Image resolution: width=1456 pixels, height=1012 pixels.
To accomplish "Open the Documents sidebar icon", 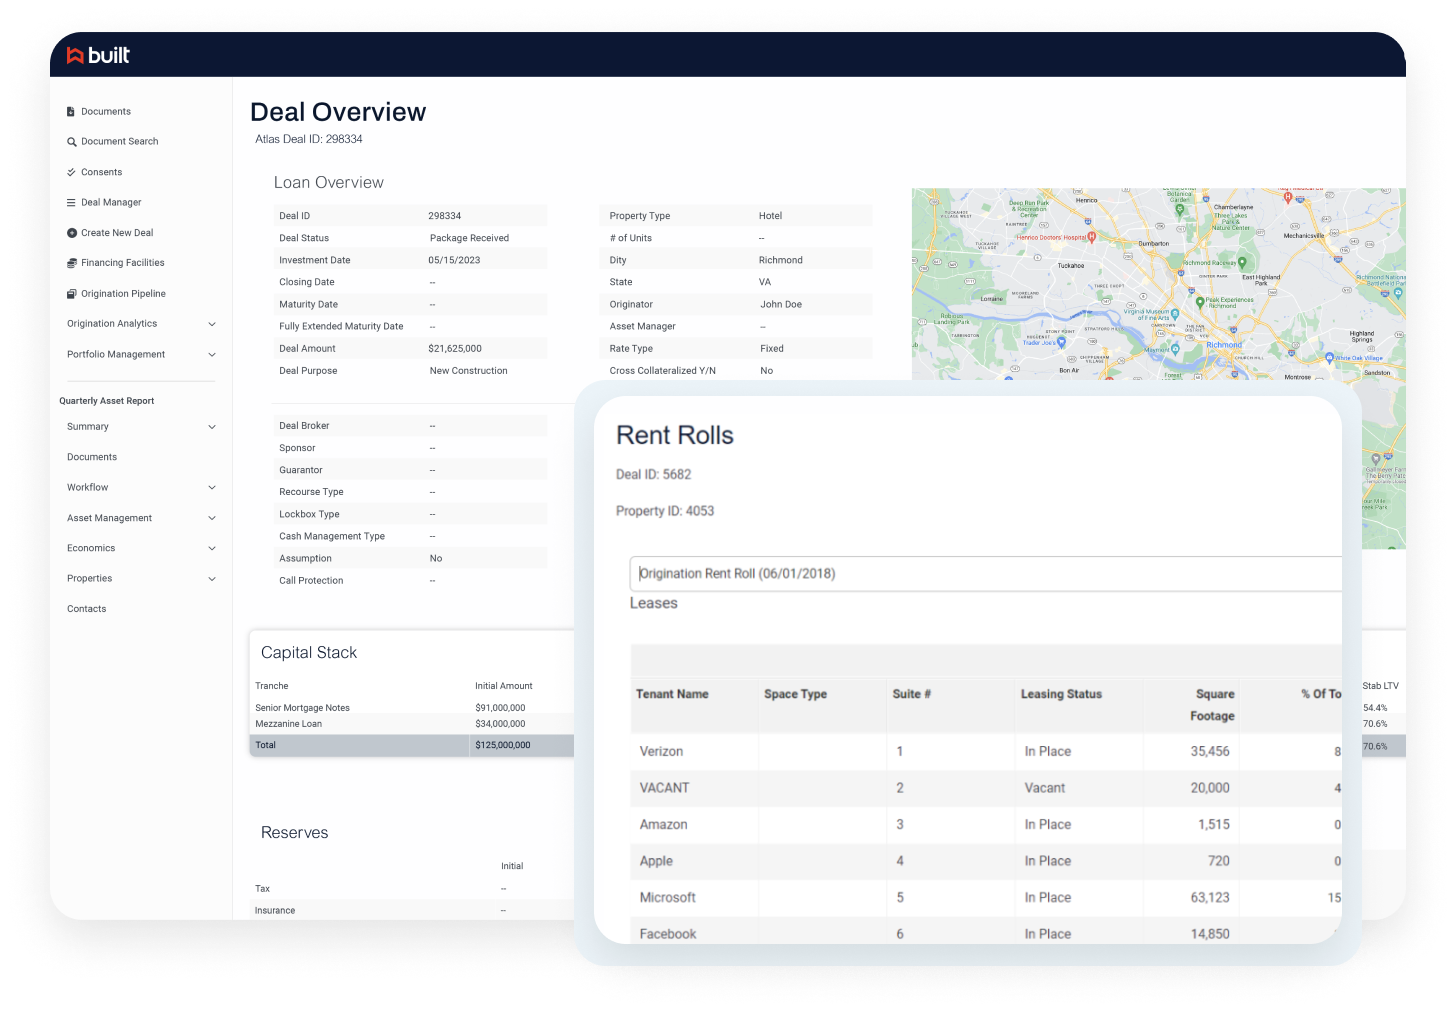I will [x=70, y=111].
